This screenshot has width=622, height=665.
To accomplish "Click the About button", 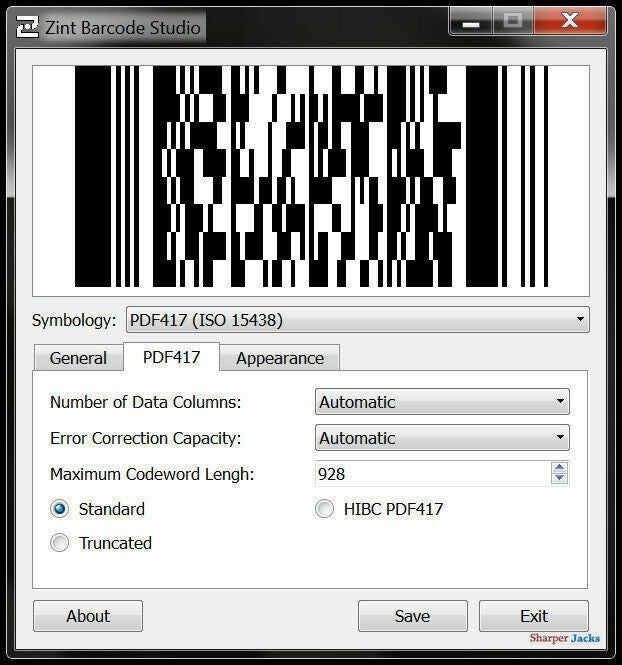I will [88, 616].
